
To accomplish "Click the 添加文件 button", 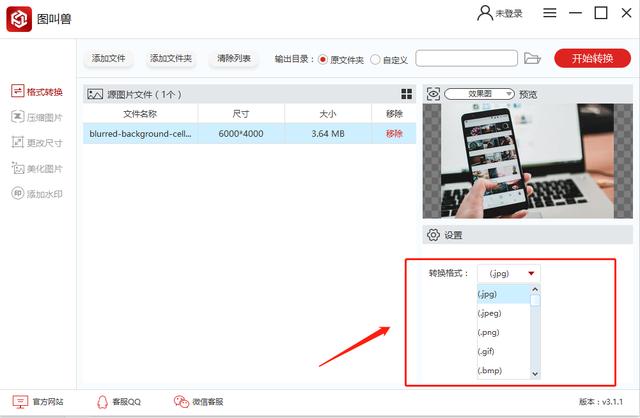I will tap(108, 59).
